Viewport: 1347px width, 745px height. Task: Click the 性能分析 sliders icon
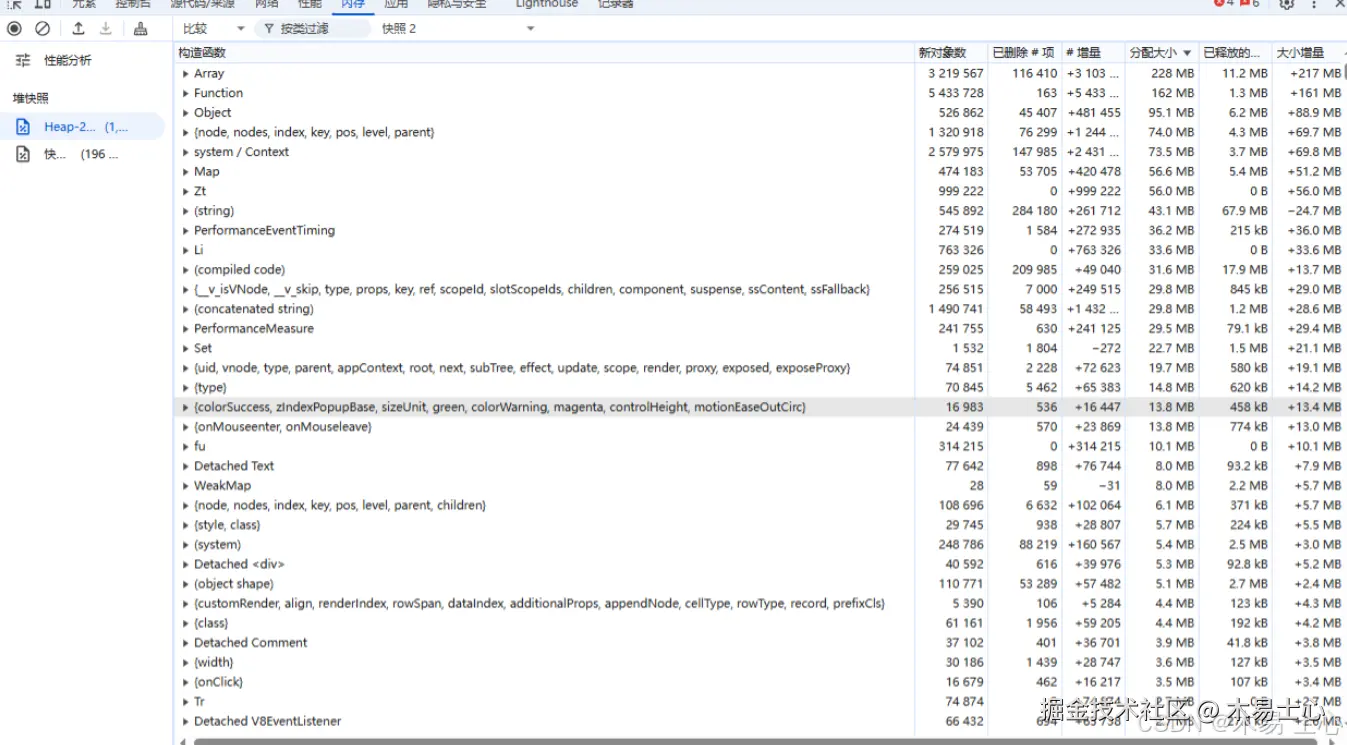[x=23, y=61]
